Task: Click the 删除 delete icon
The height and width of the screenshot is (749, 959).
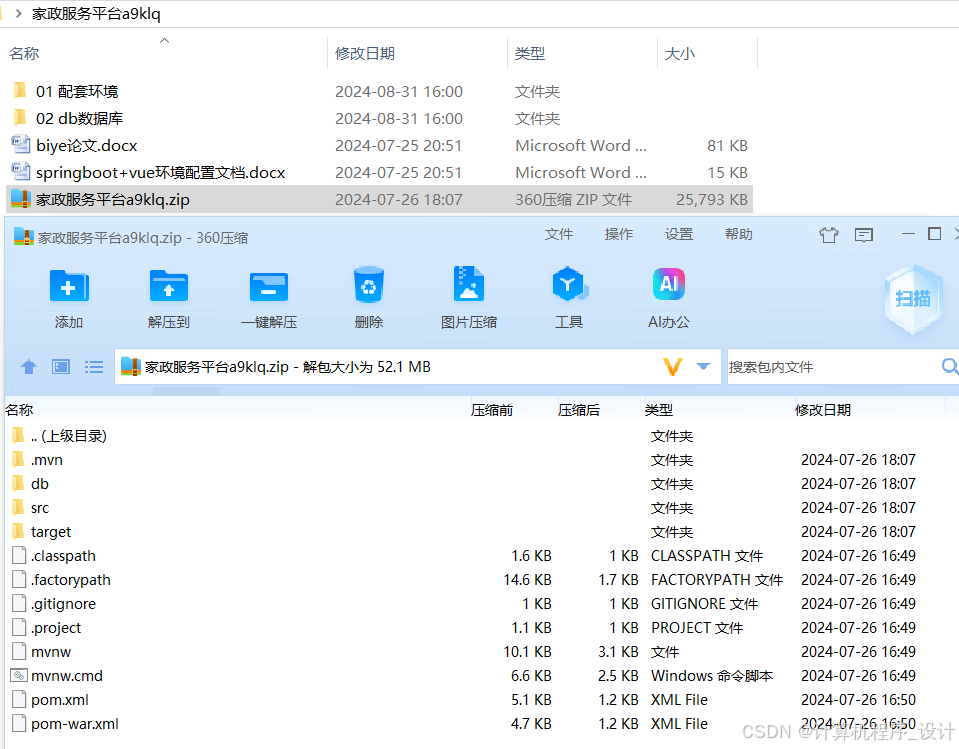Action: [368, 297]
